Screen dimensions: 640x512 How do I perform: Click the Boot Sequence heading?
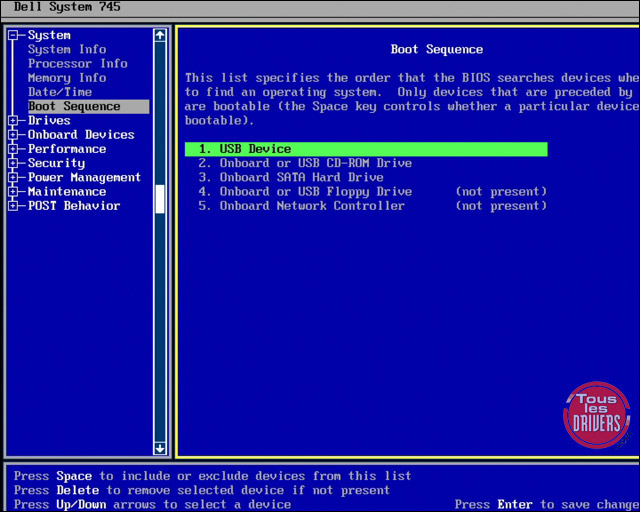click(x=437, y=49)
